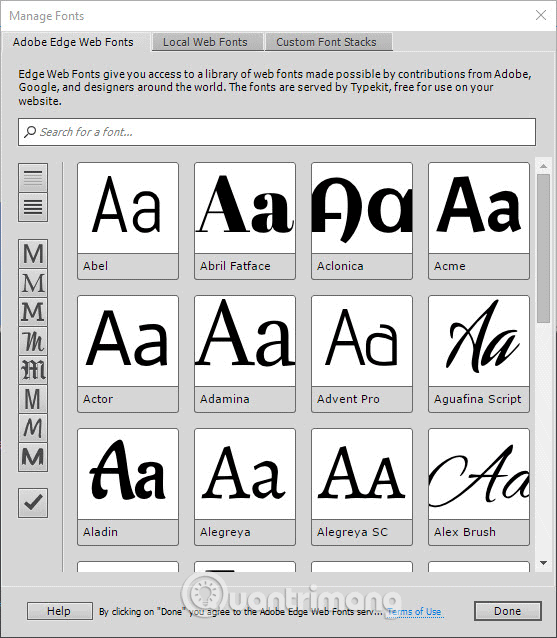Filter fonts for paragraph use
Viewport: 557px width, 638px height.
[x=33, y=207]
